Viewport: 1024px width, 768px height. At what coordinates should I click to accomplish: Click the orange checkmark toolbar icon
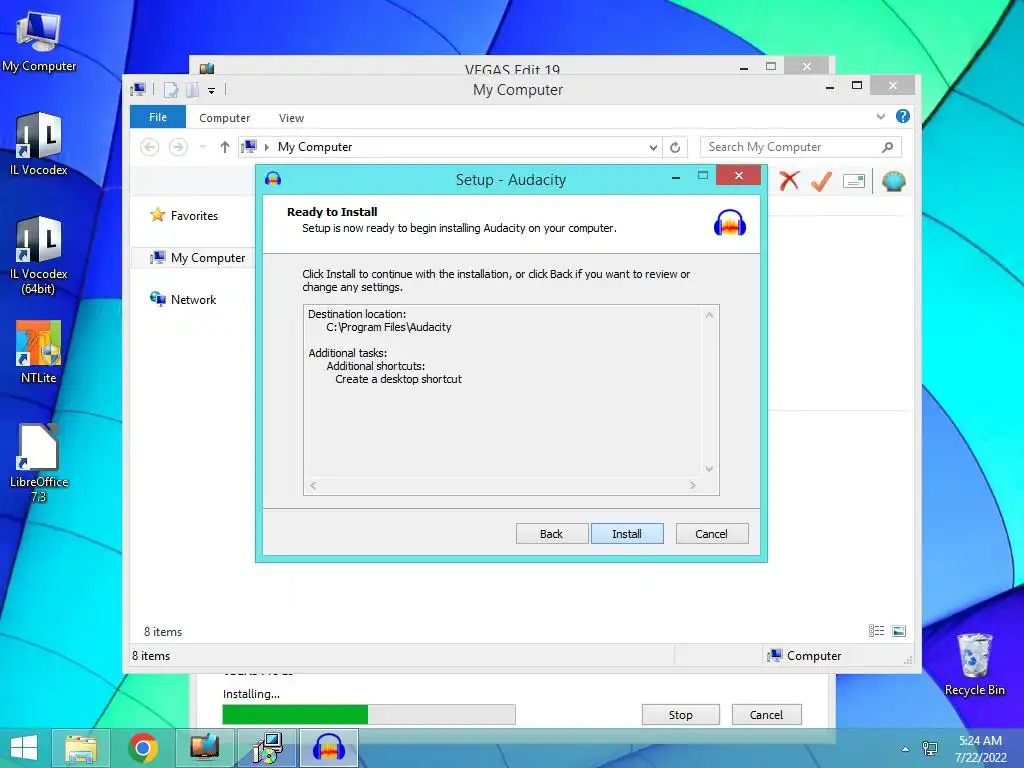821,181
